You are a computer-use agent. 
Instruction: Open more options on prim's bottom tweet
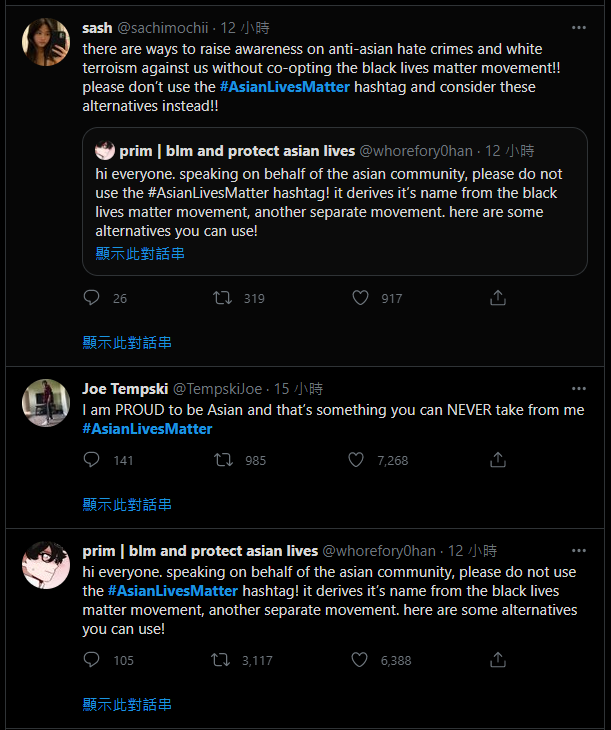[579, 551]
